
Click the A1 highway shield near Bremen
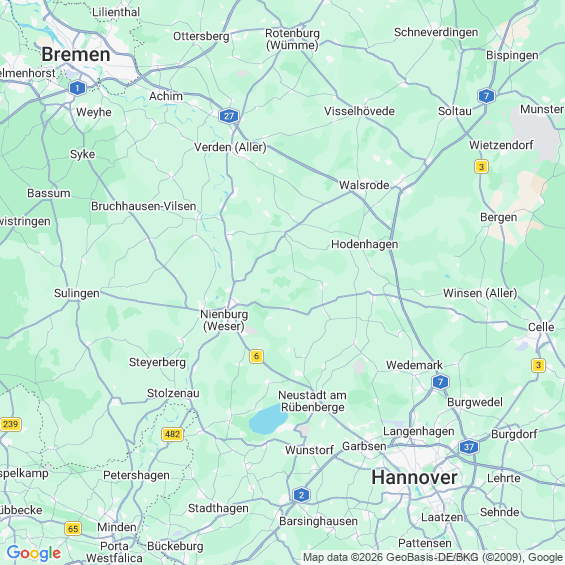point(77,88)
